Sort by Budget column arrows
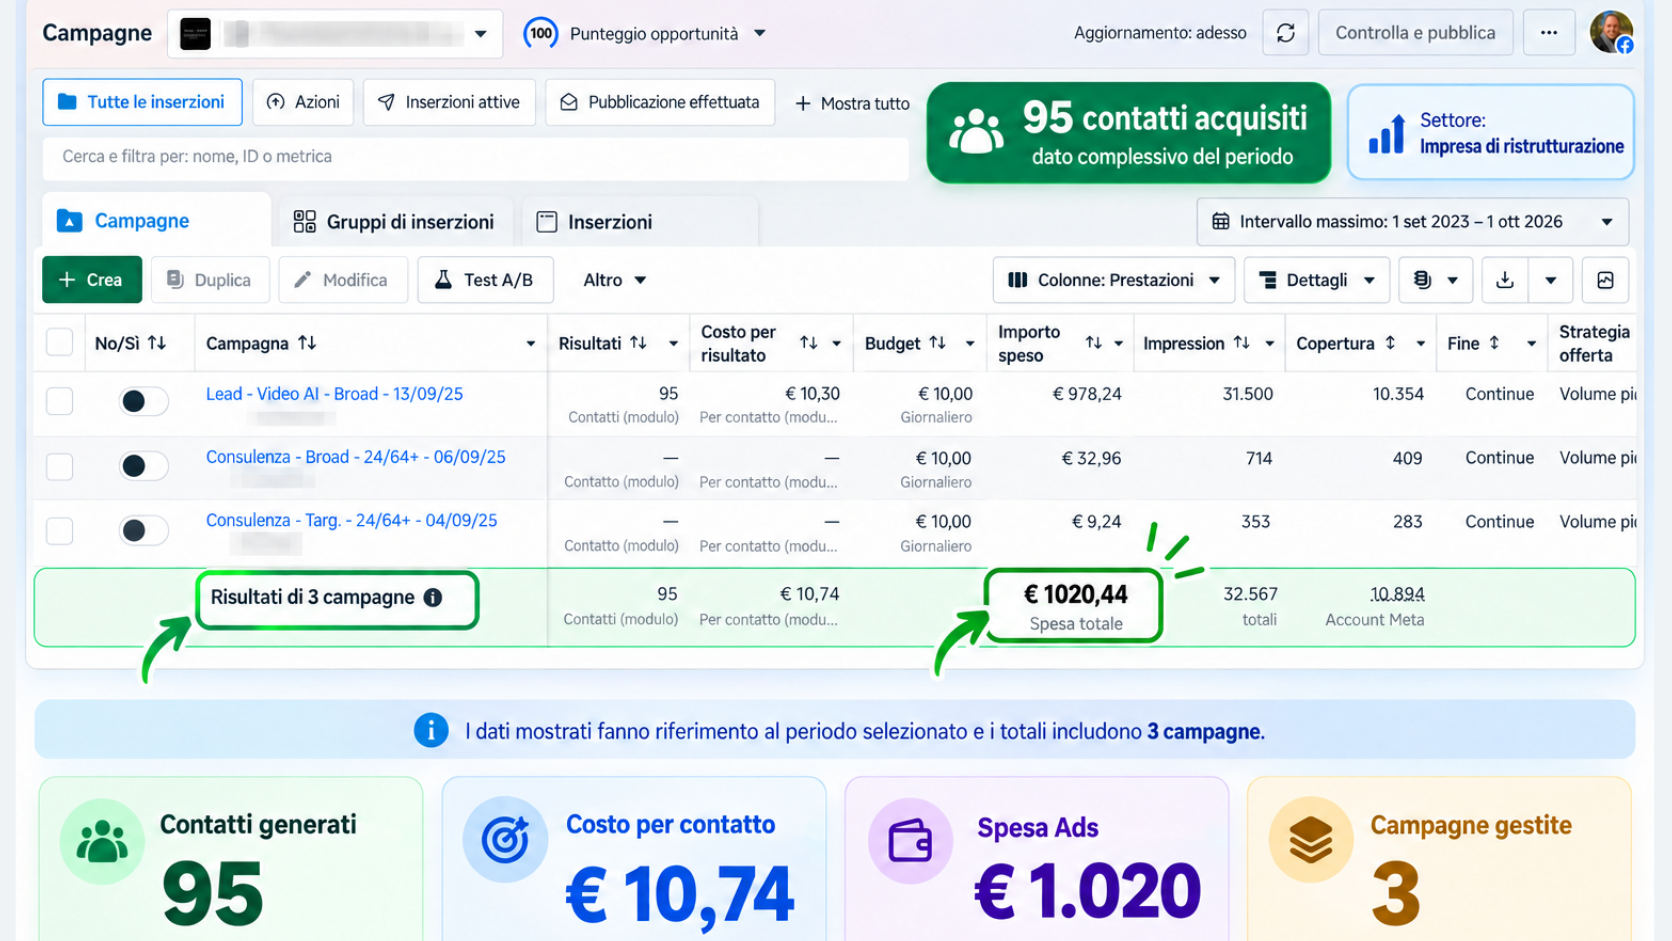1672x941 pixels. (937, 343)
